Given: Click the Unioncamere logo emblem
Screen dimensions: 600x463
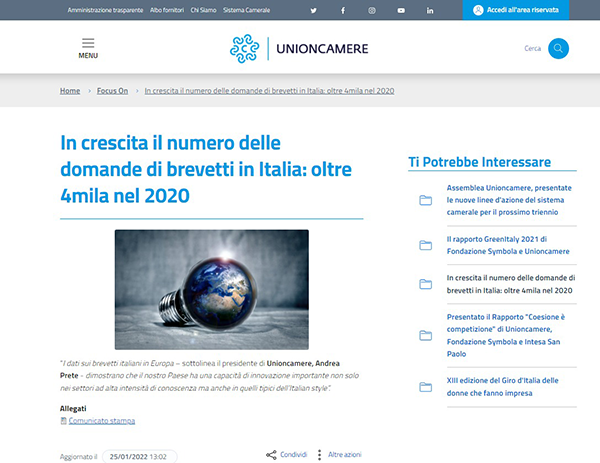Looking at the screenshot, I should [244, 49].
